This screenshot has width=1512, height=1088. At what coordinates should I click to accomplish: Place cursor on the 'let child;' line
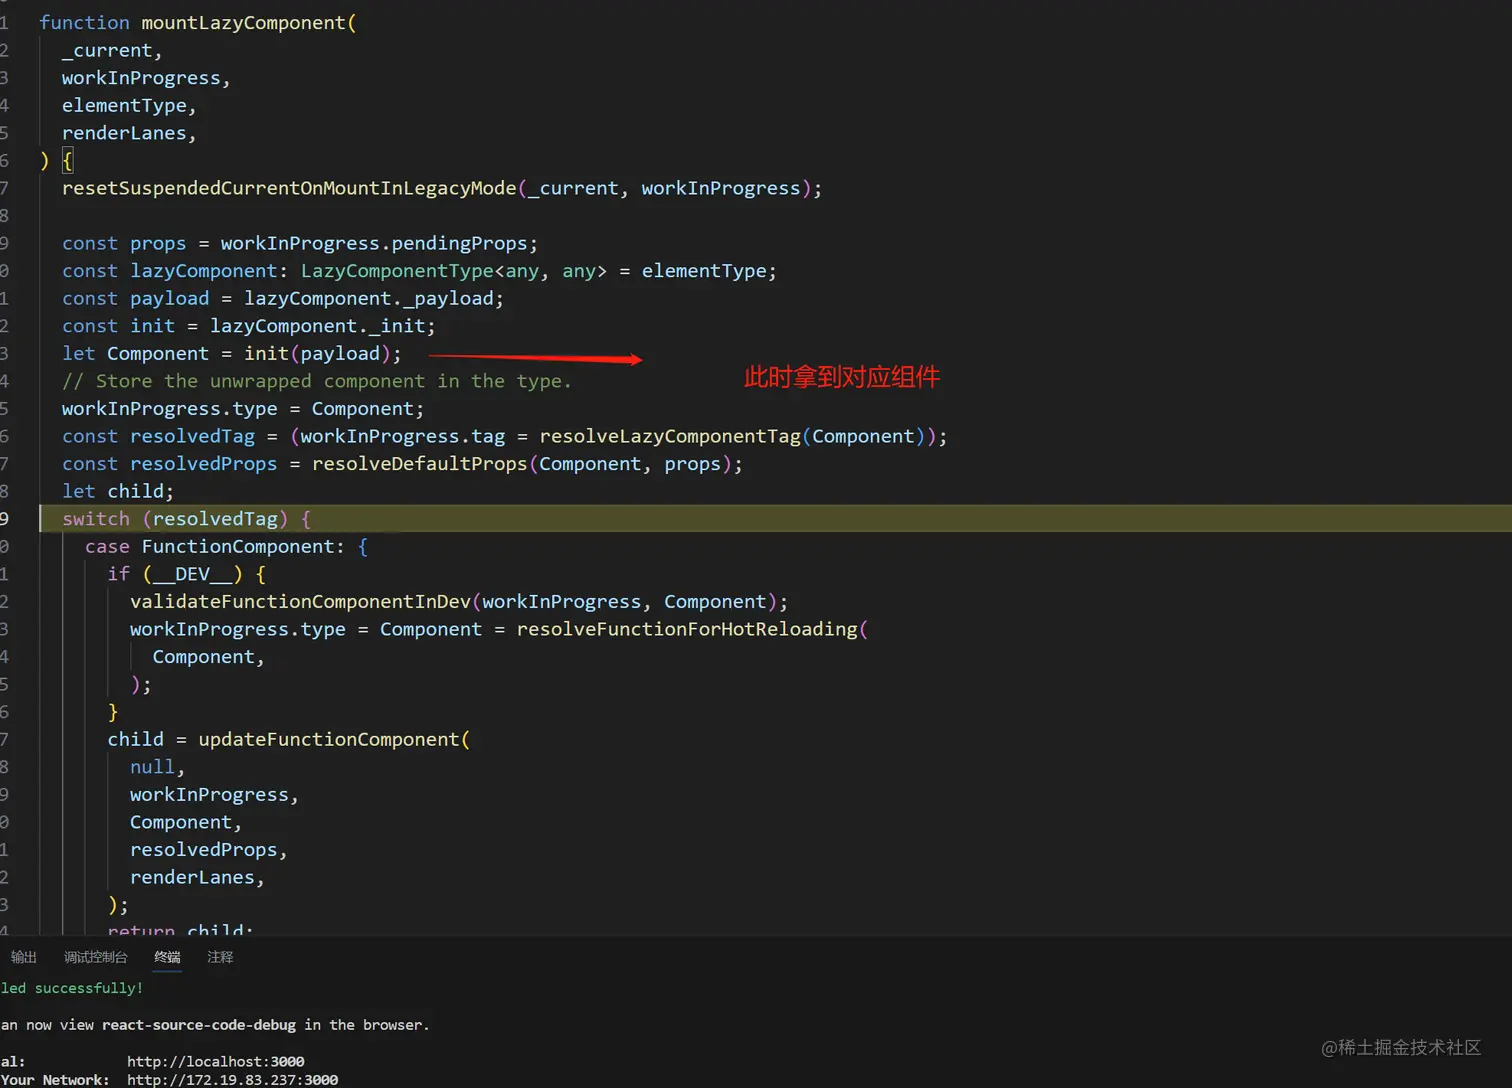point(118,491)
